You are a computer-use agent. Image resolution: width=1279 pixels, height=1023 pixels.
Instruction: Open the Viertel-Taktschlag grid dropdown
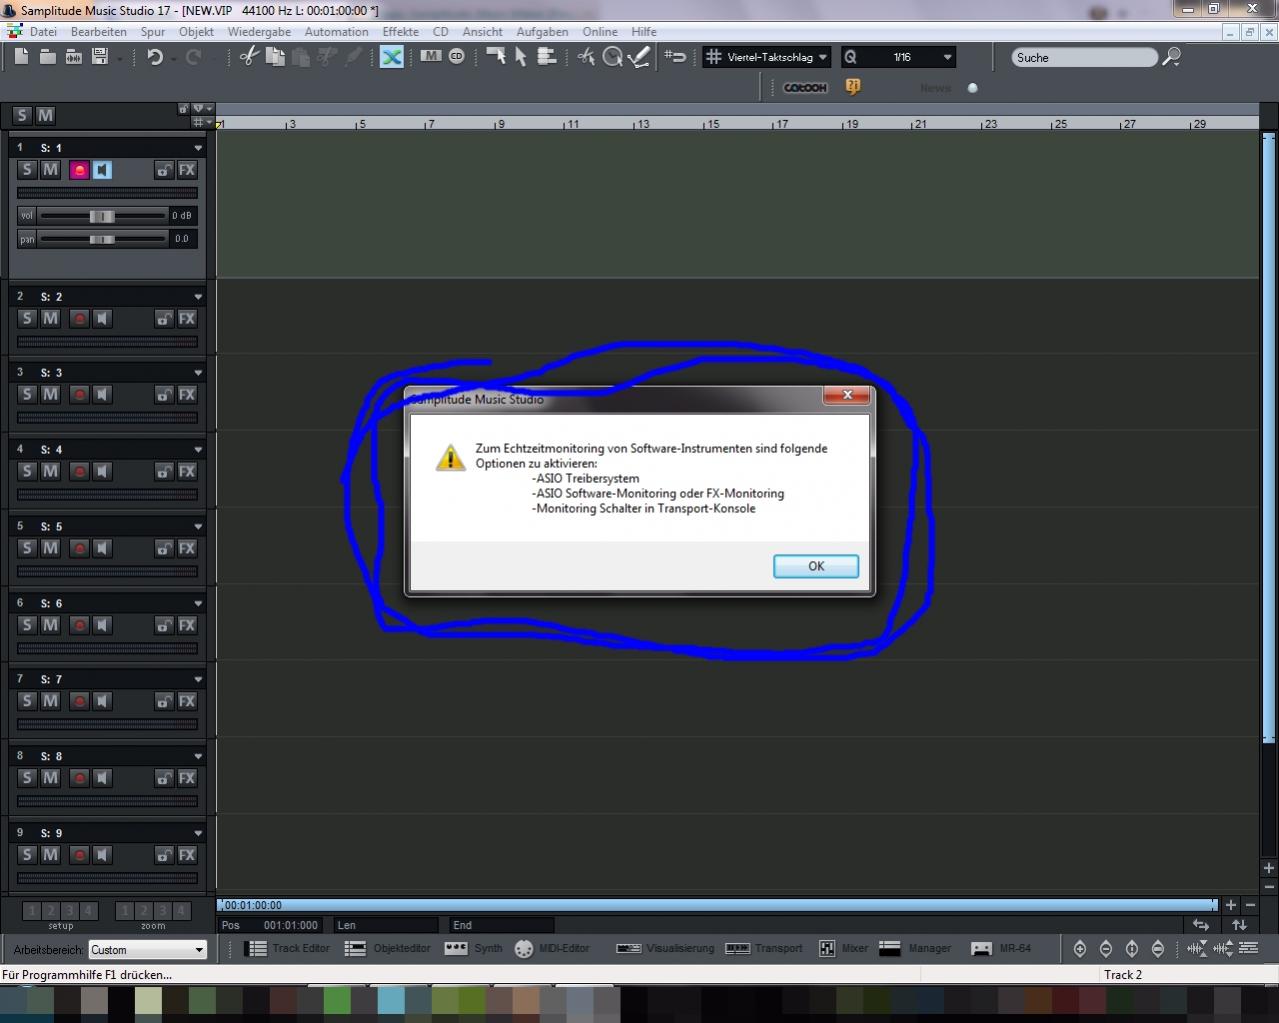[823, 58]
